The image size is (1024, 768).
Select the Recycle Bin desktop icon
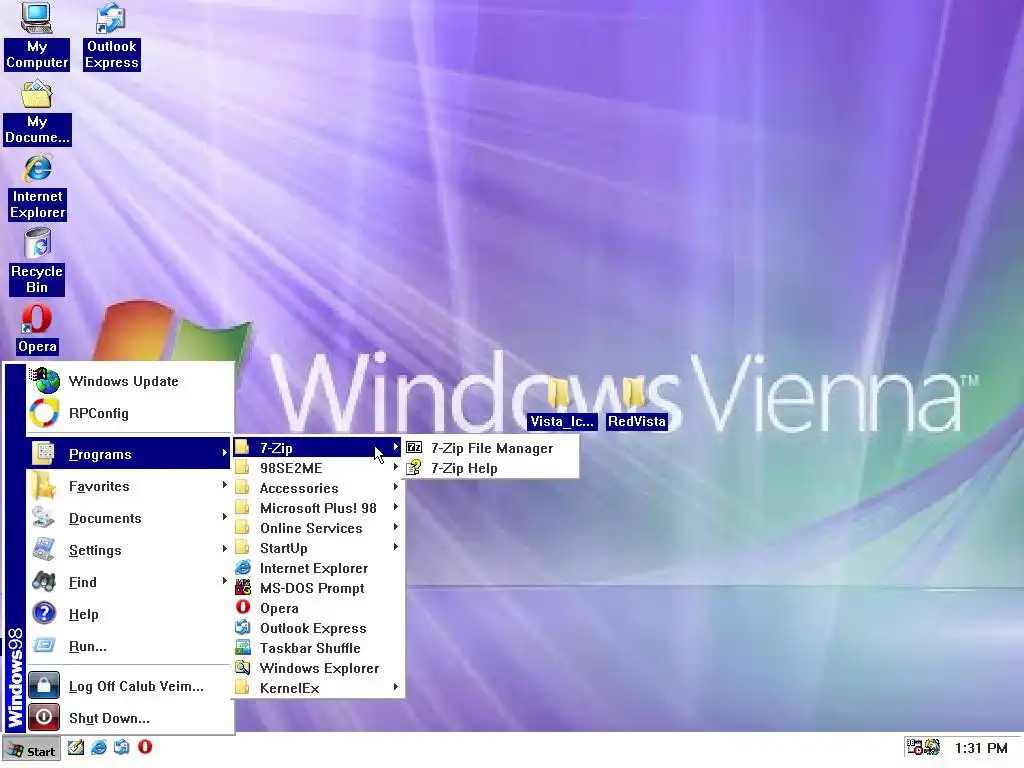pos(37,262)
